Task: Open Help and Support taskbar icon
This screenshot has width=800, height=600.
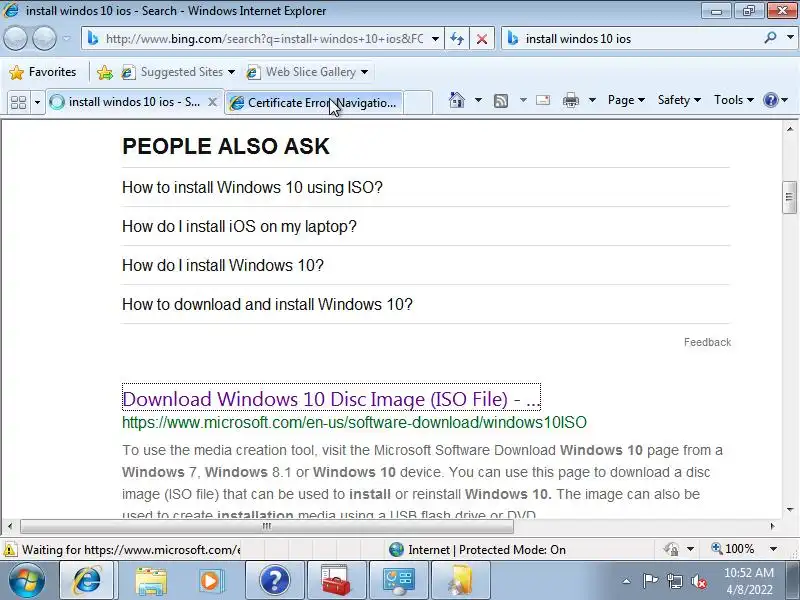Action: (274, 581)
